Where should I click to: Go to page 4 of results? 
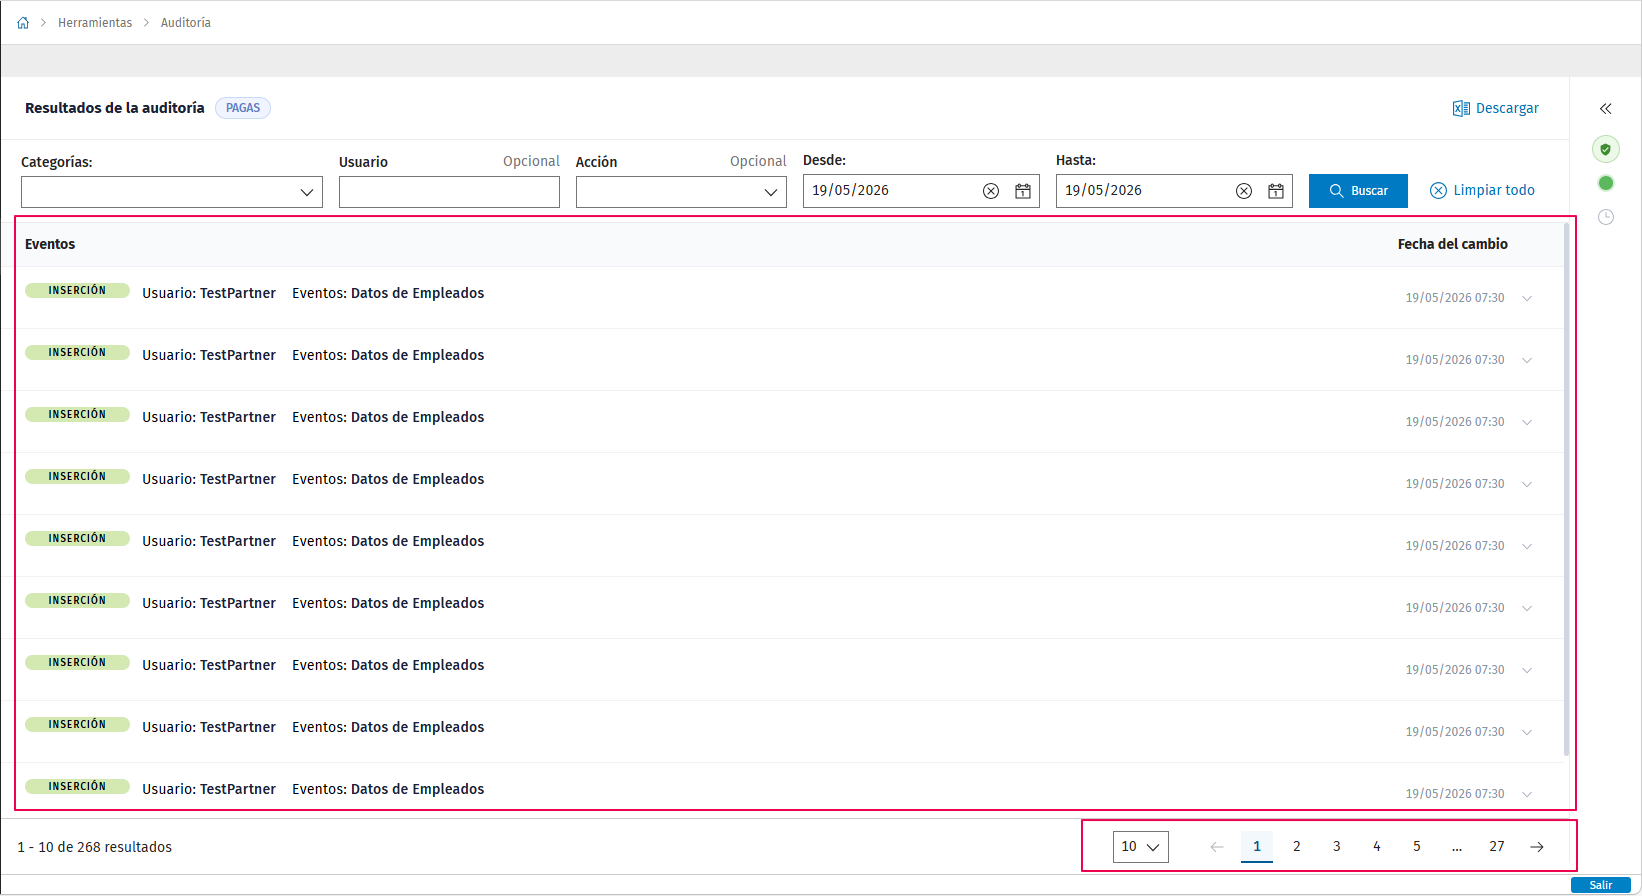tap(1377, 847)
